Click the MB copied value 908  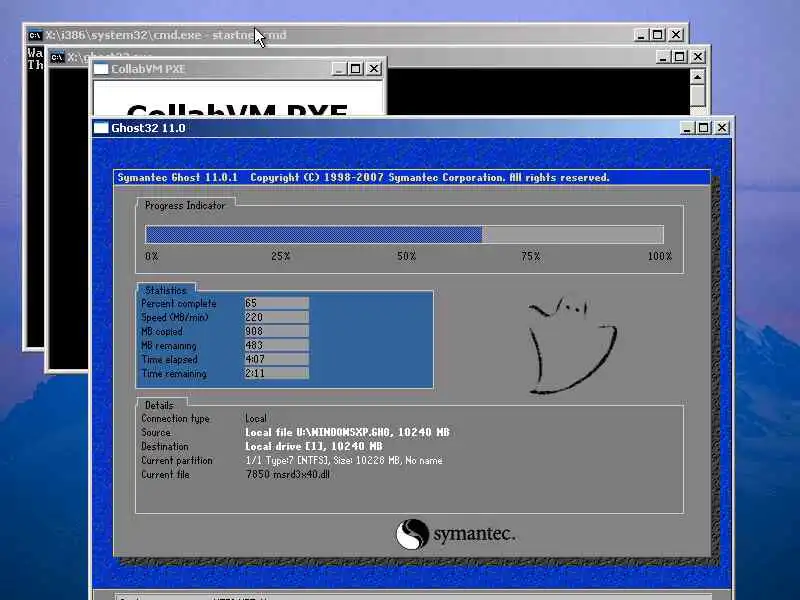point(277,331)
